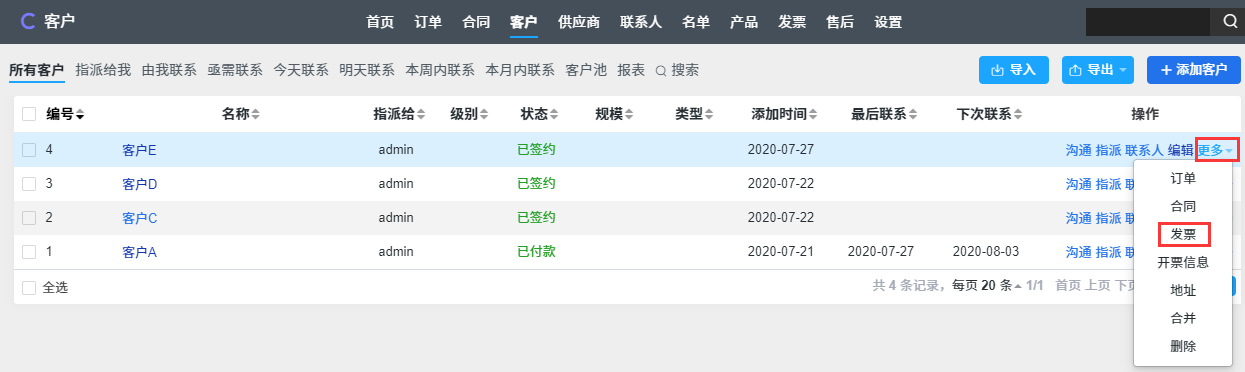This screenshot has width=1245, height=372.
Task: Tick the checkbox for customer row 4
Action: (29, 150)
